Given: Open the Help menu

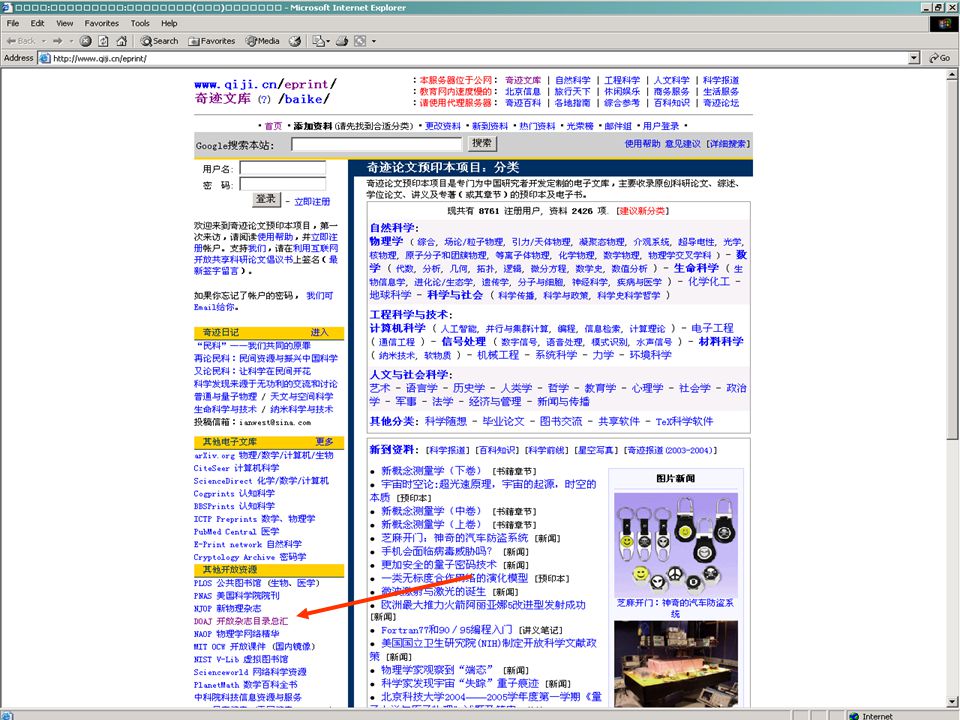Looking at the screenshot, I should 169,23.
